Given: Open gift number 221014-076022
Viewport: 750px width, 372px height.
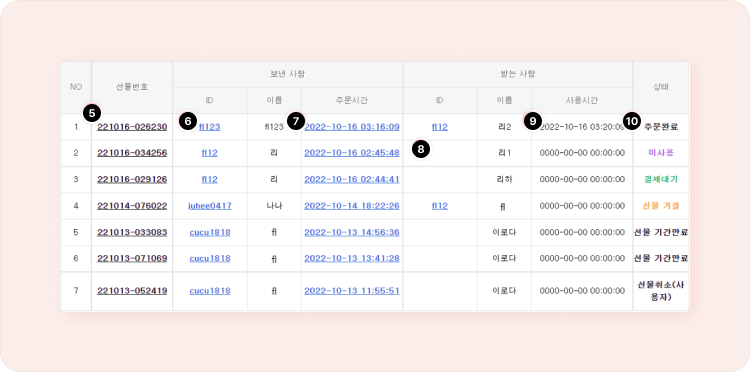Looking at the screenshot, I should click(132, 206).
